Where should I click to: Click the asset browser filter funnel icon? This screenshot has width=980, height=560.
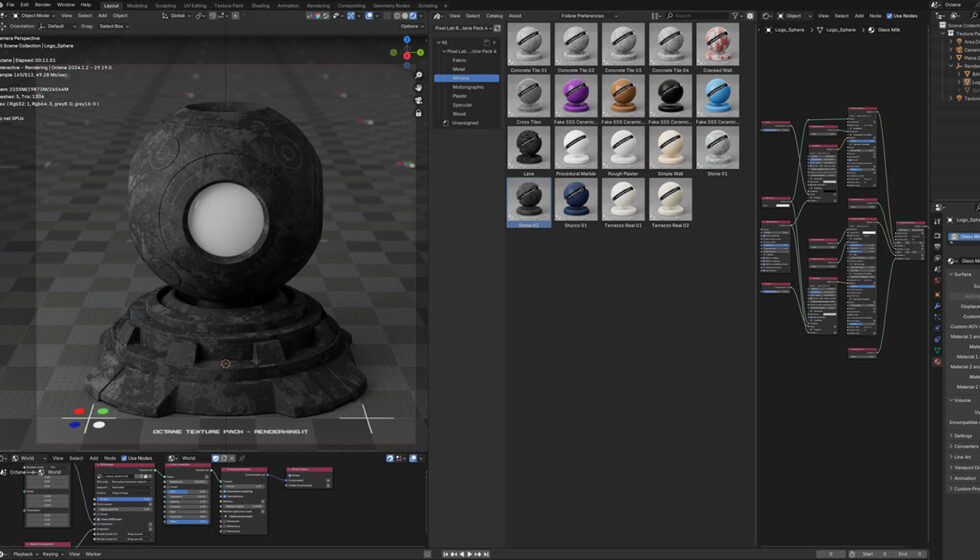click(x=736, y=16)
